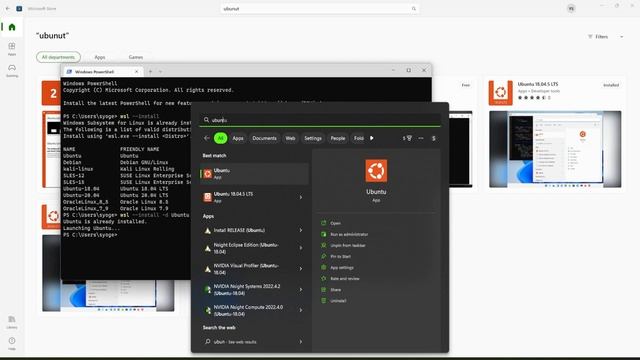The height and width of the screenshot is (360, 640).
Task: Open Gaming section in Store sidebar
Action: (12, 70)
